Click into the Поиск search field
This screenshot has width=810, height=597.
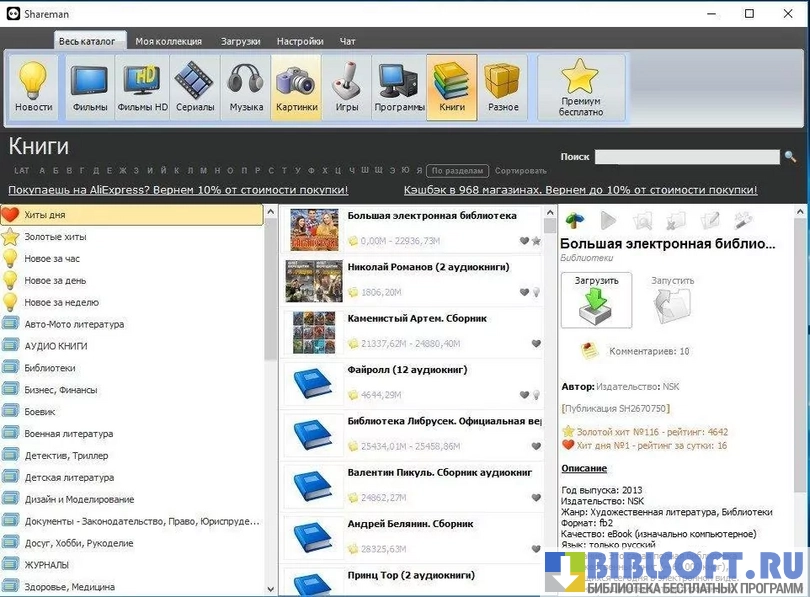coord(686,157)
